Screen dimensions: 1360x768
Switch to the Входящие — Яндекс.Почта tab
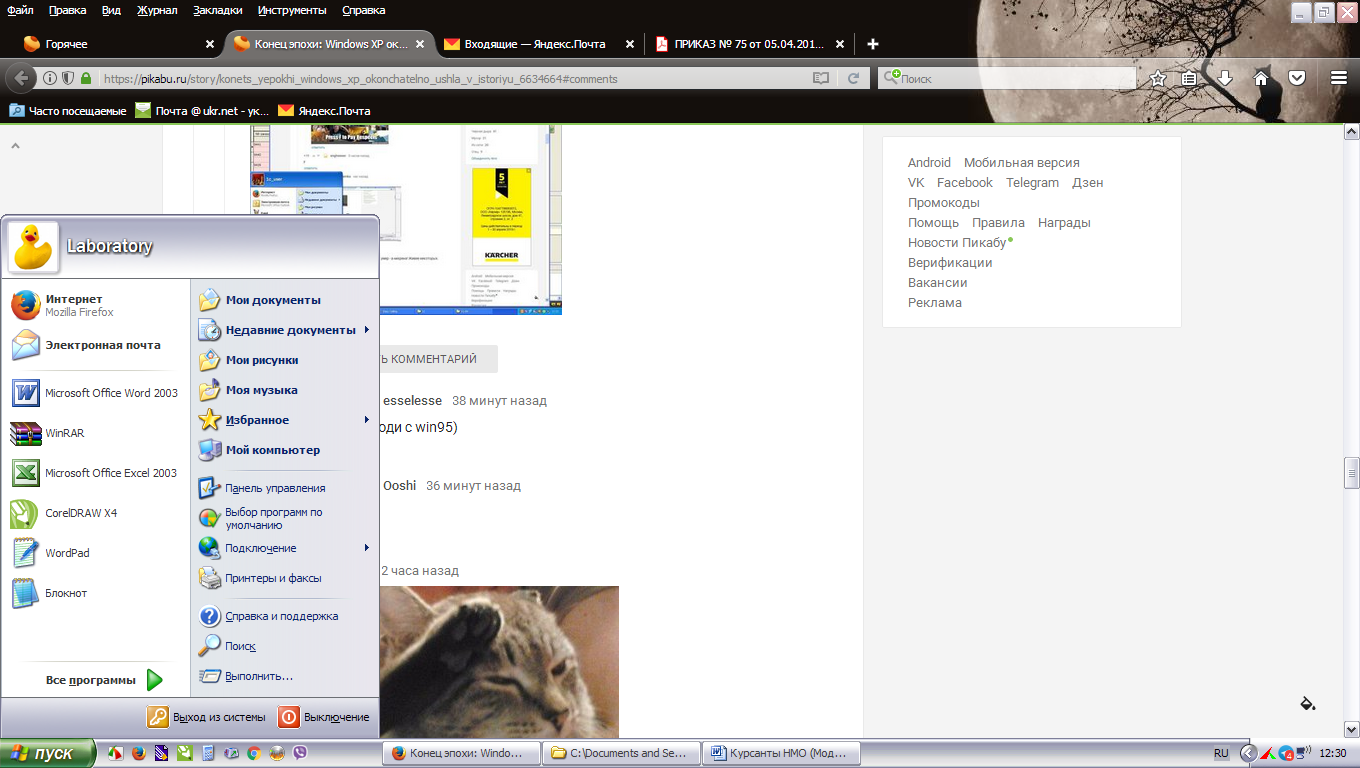coord(535,44)
